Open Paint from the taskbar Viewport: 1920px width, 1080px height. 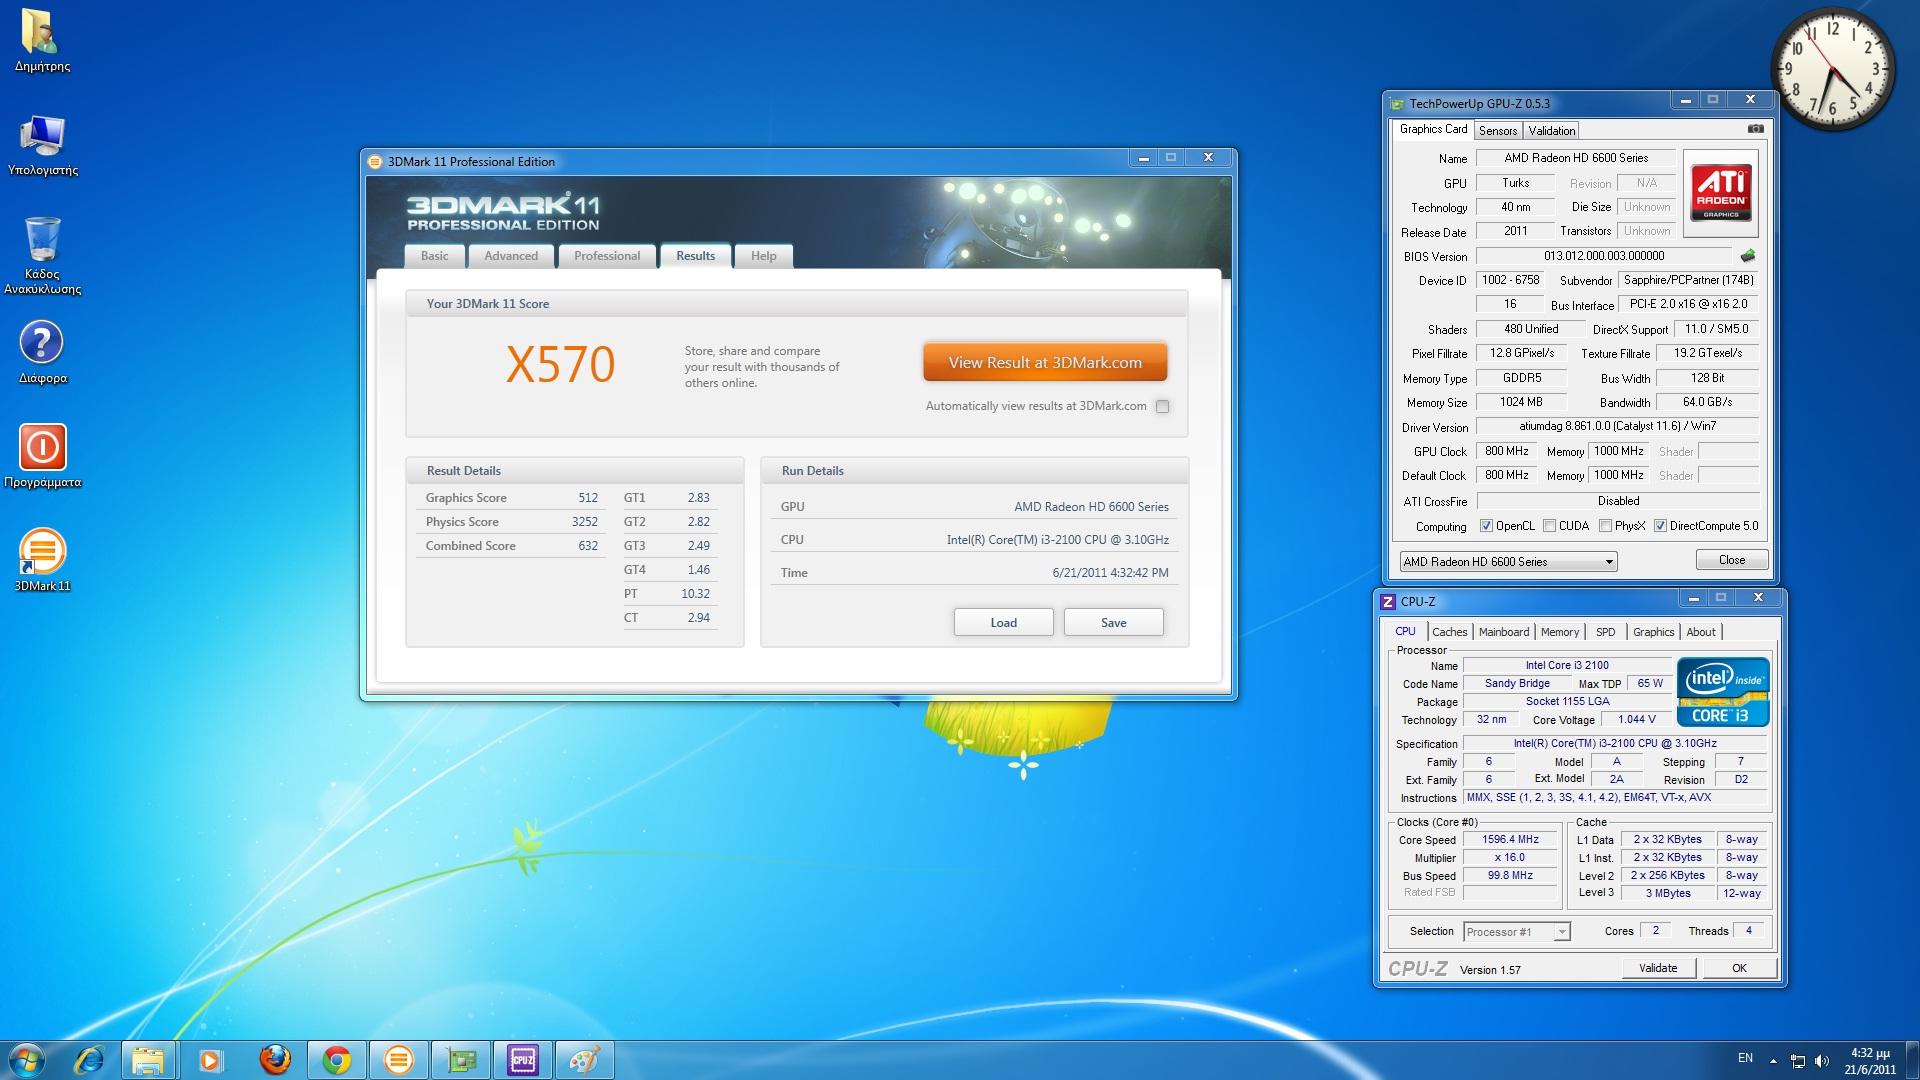584,1060
